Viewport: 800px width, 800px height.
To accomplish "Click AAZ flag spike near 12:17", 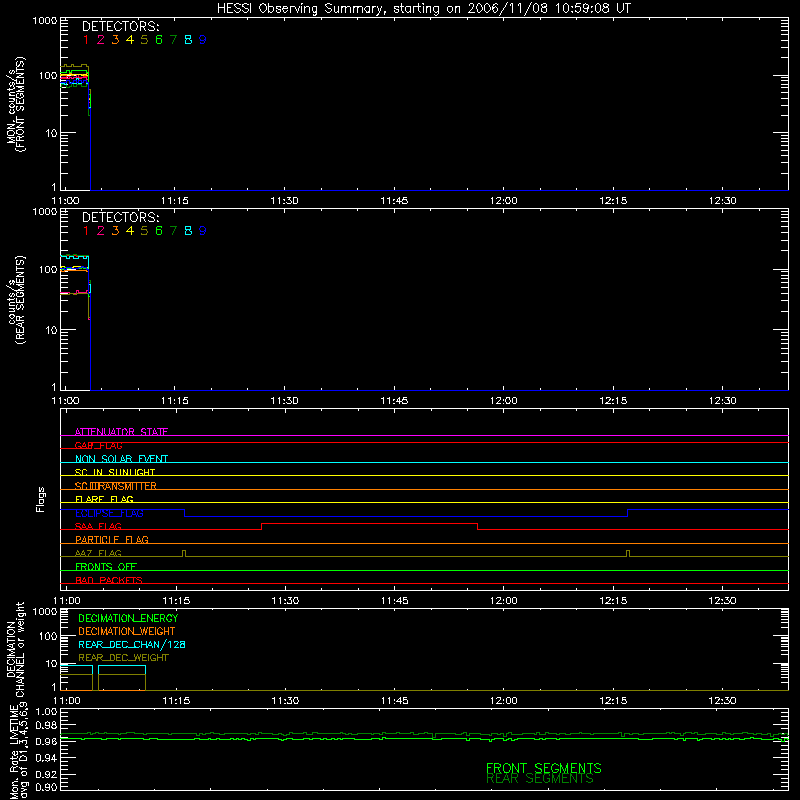I will [x=628, y=554].
